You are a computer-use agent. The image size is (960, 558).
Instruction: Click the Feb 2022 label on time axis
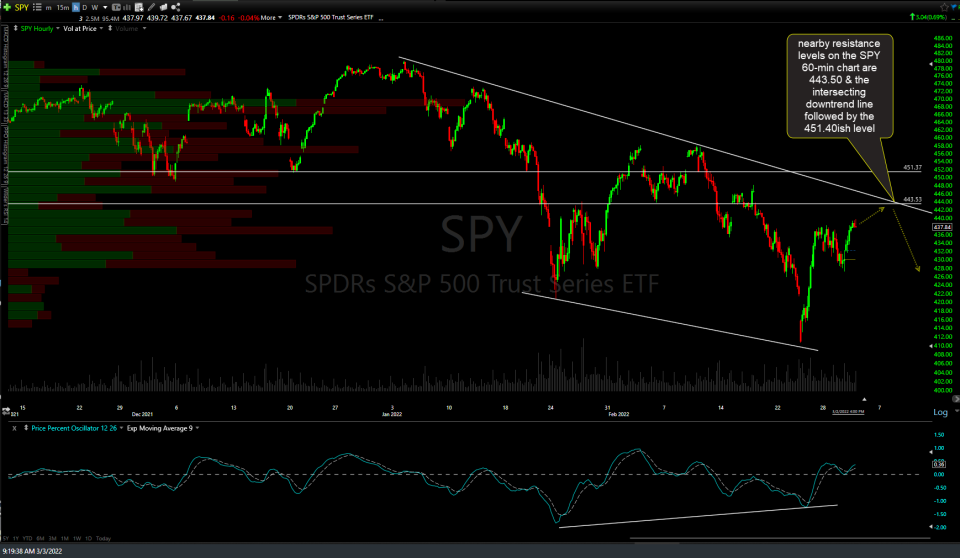tap(618, 415)
